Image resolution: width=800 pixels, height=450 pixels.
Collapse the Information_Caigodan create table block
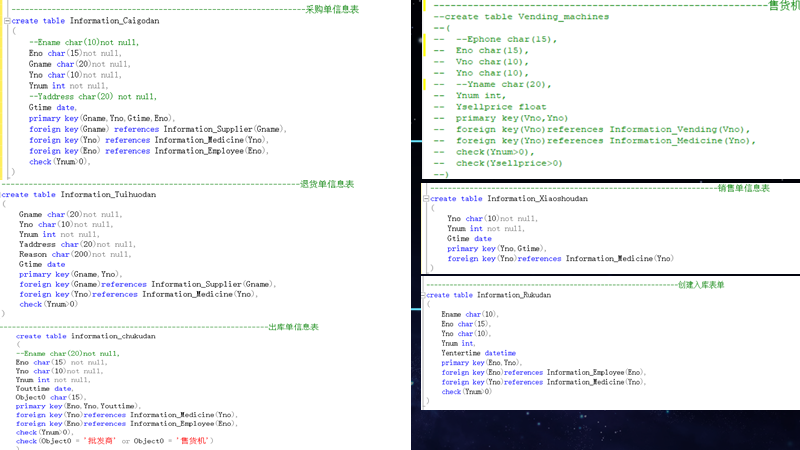tap(7, 21)
